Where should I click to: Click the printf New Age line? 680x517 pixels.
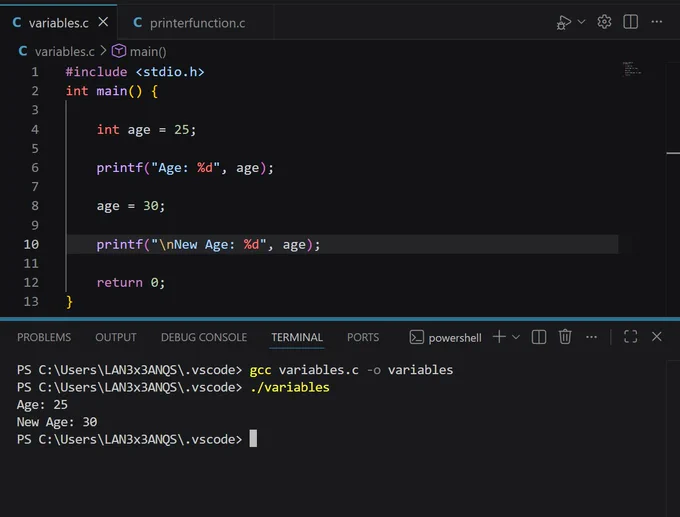pos(208,244)
